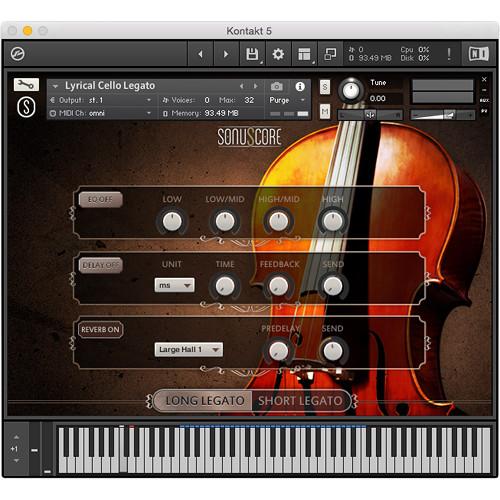Click the Lyrical Cello Legato instrument name
The height and width of the screenshot is (500, 500).
pos(110,86)
